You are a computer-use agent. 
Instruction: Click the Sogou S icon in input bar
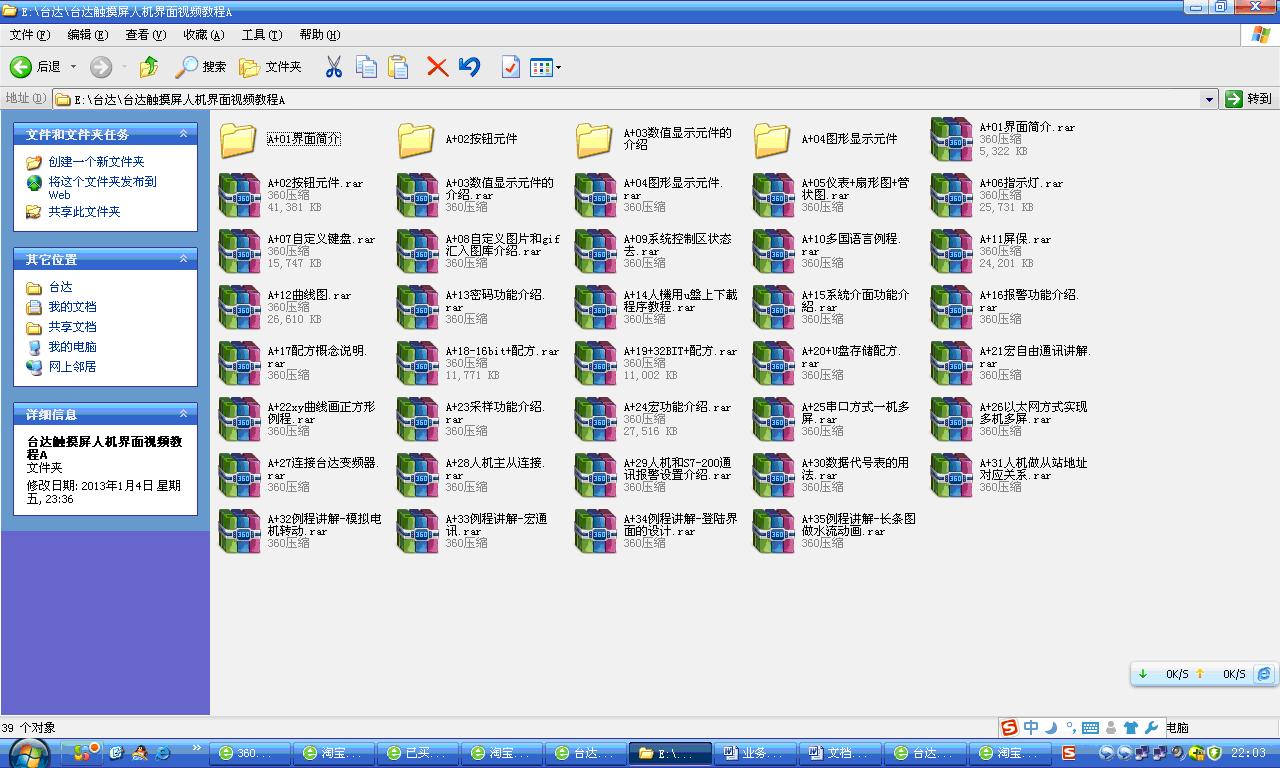(x=1009, y=728)
